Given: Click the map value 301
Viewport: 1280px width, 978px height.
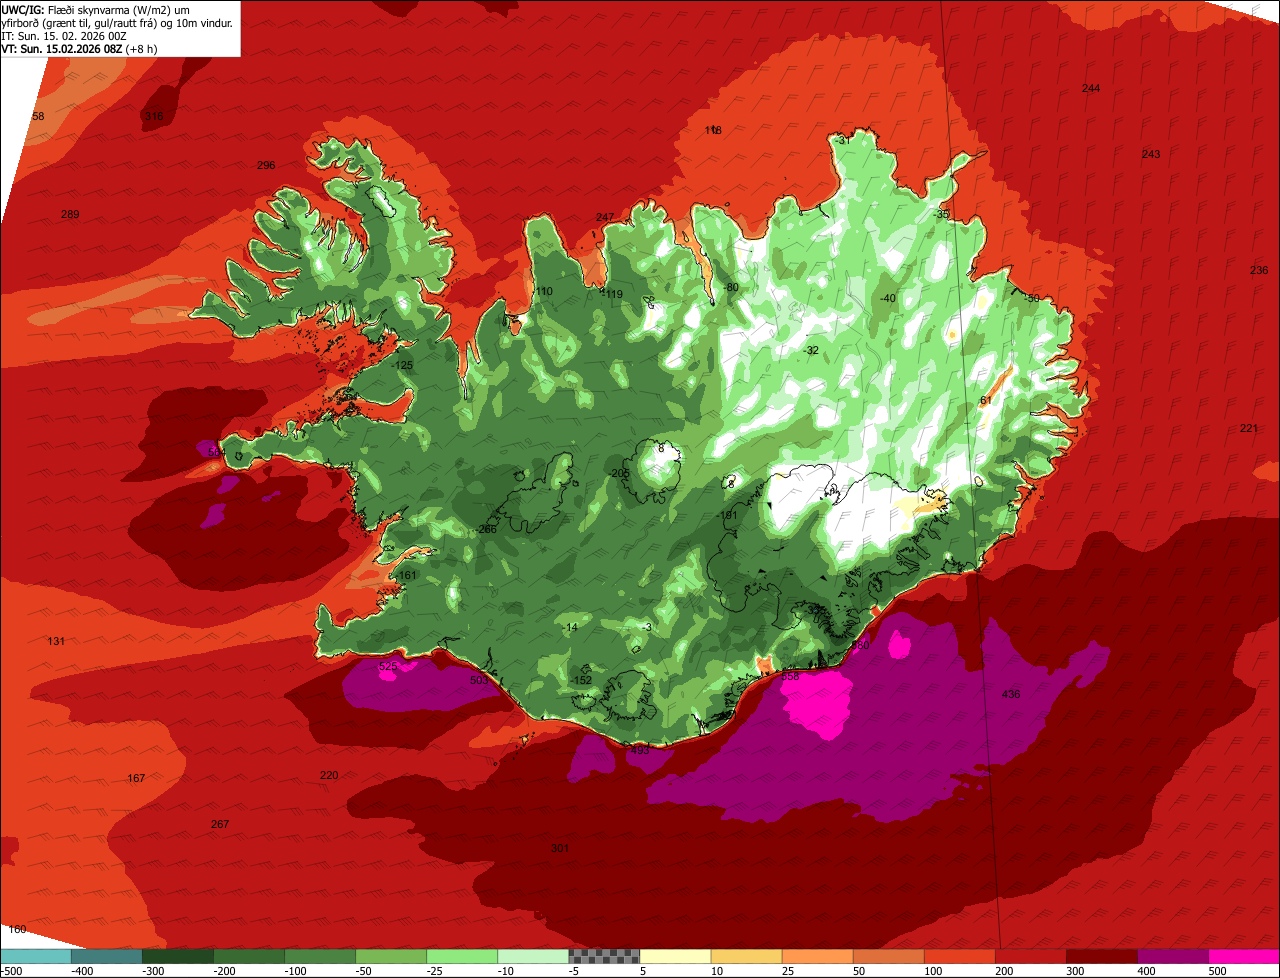Looking at the screenshot, I should click(x=560, y=848).
